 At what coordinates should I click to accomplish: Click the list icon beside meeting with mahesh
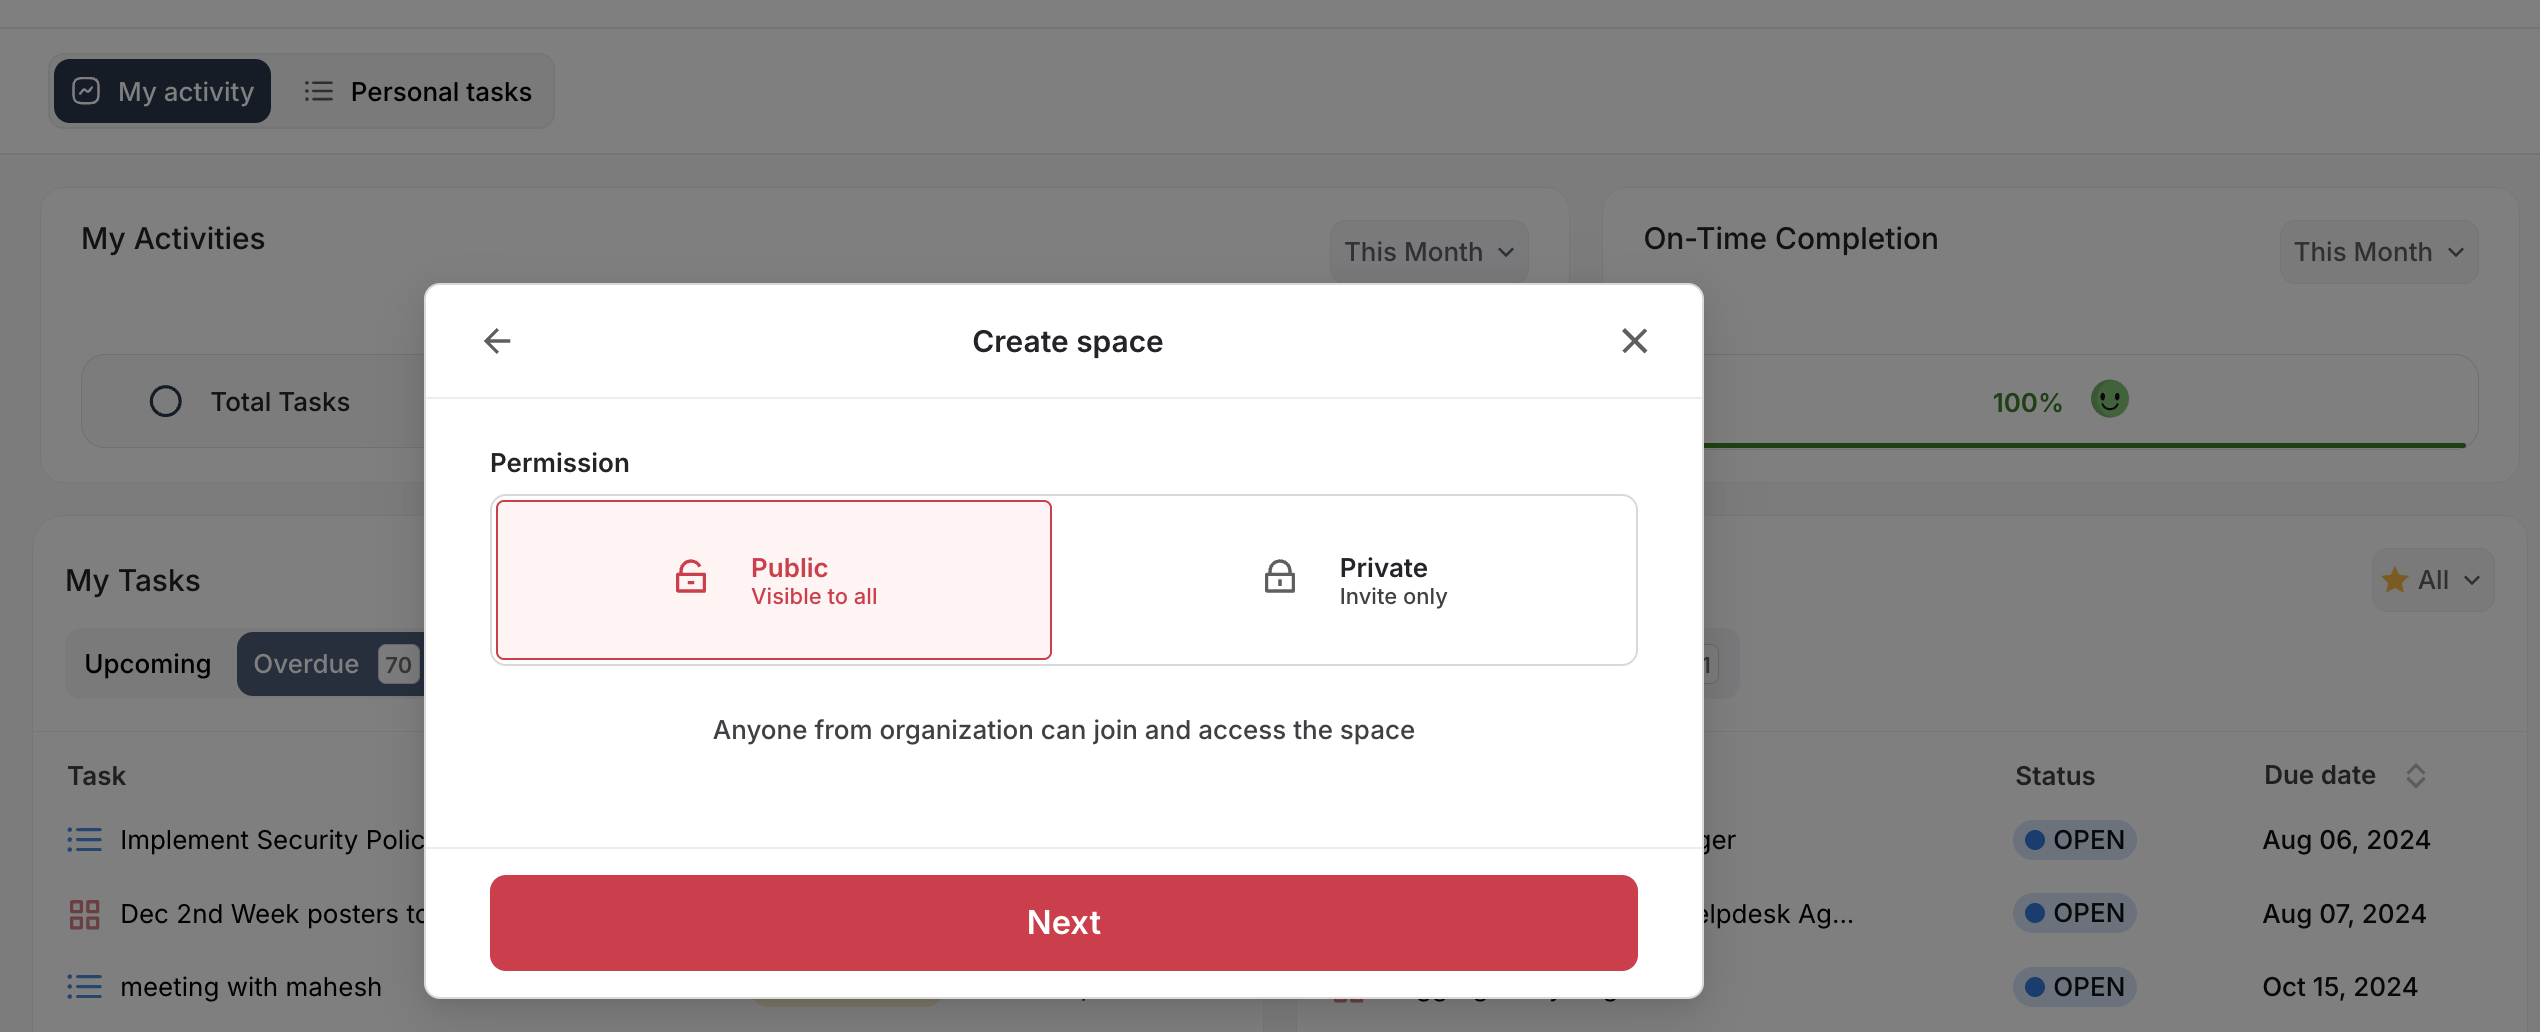[84, 987]
